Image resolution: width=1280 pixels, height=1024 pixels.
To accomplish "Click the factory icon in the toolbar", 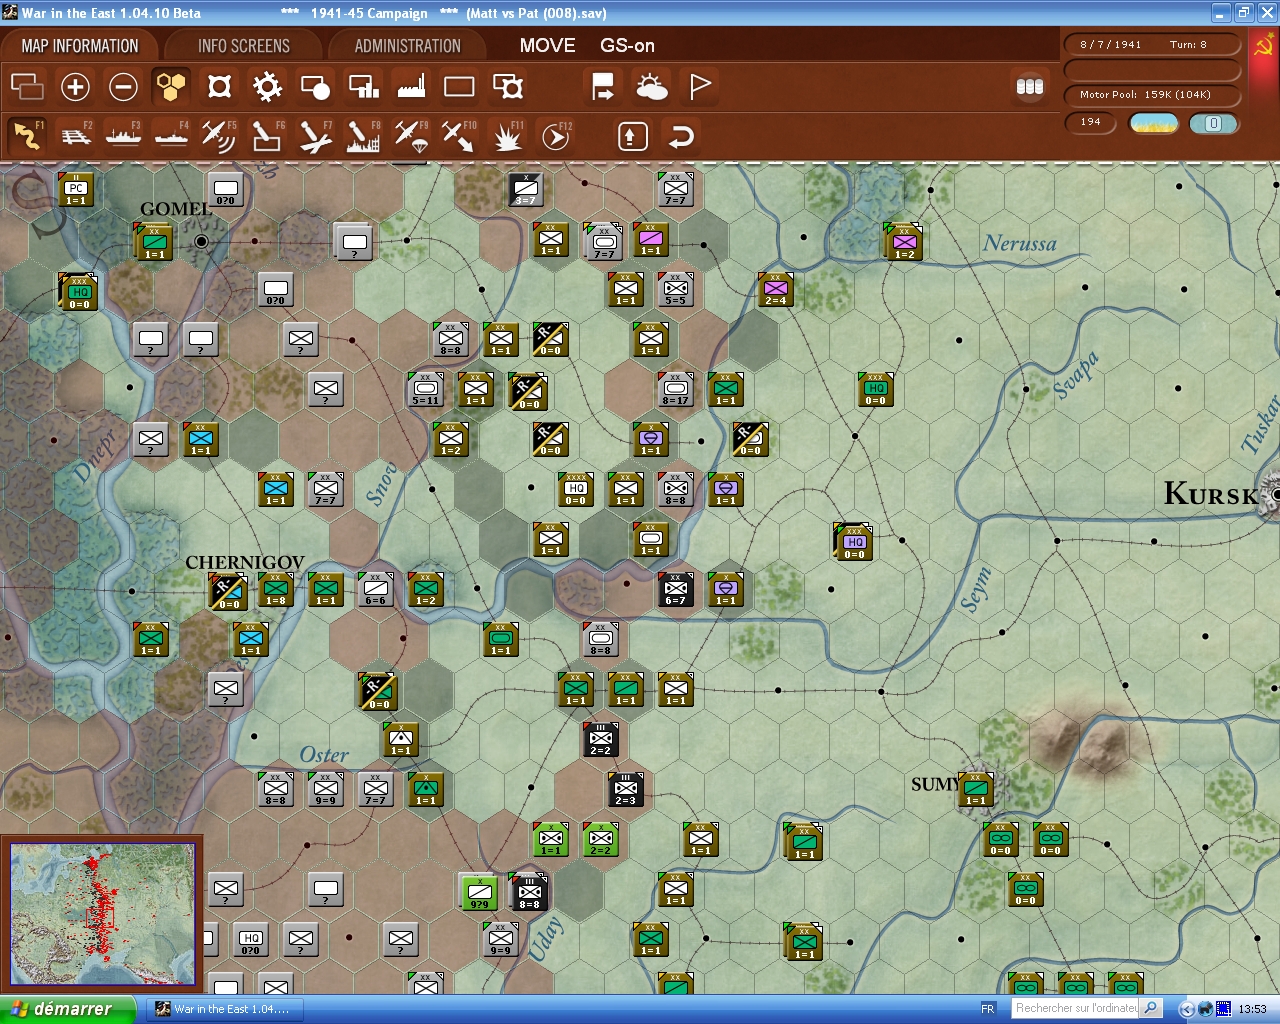I will click(x=411, y=87).
